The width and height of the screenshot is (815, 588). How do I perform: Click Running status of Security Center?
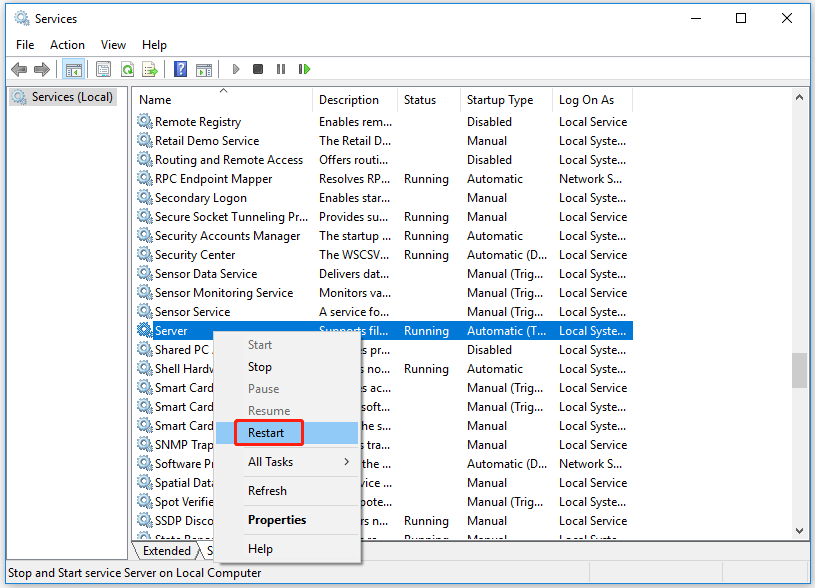[426, 255]
